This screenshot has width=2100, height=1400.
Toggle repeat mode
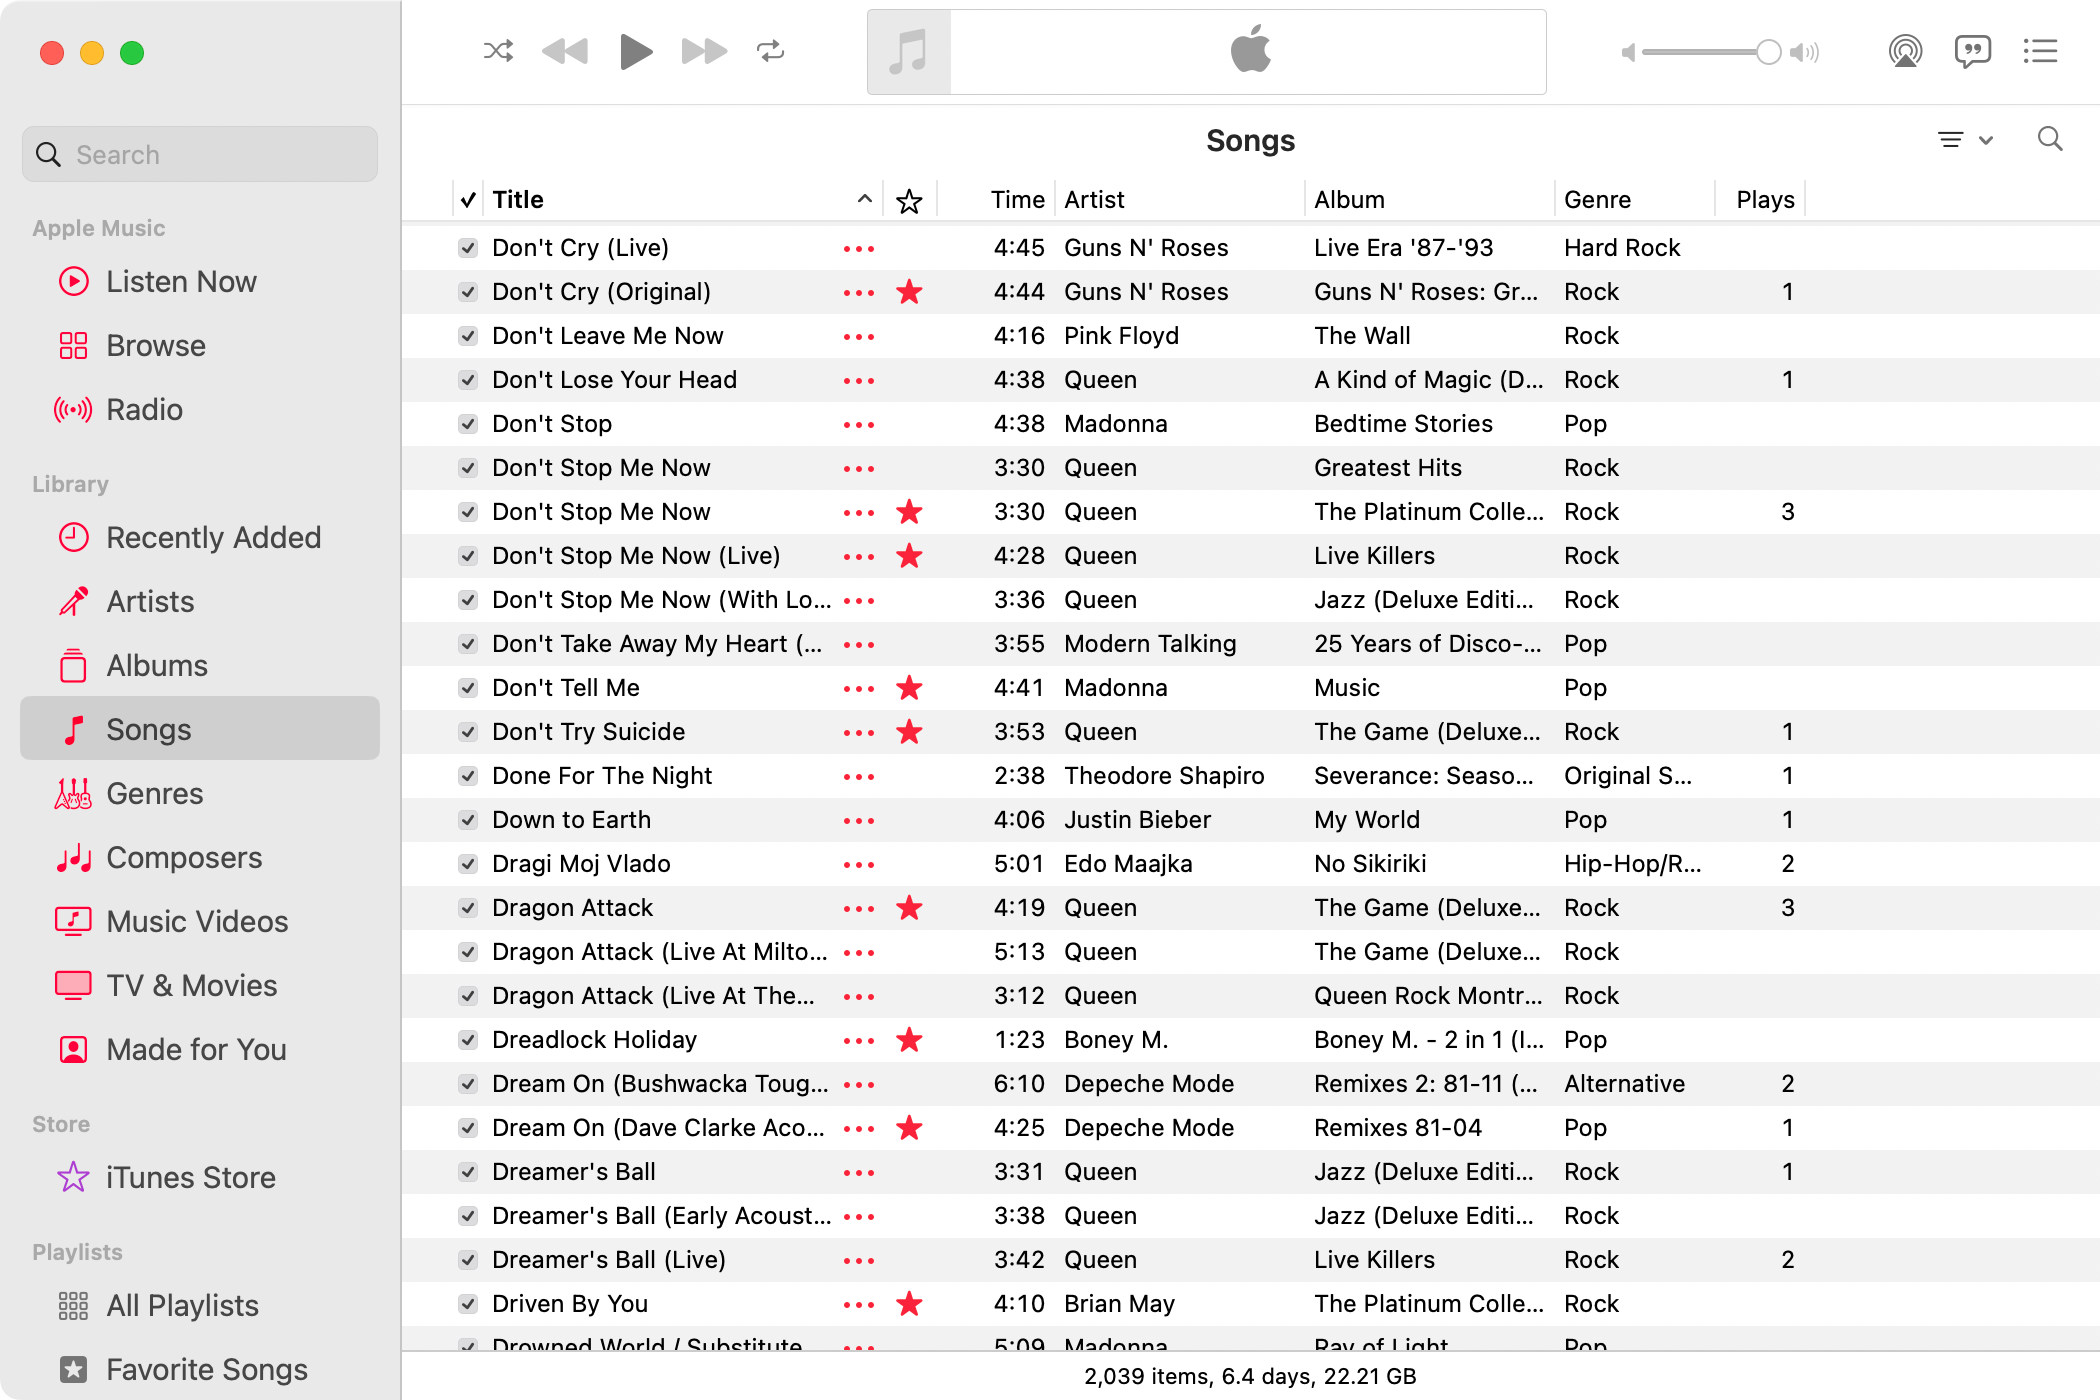[x=770, y=51]
